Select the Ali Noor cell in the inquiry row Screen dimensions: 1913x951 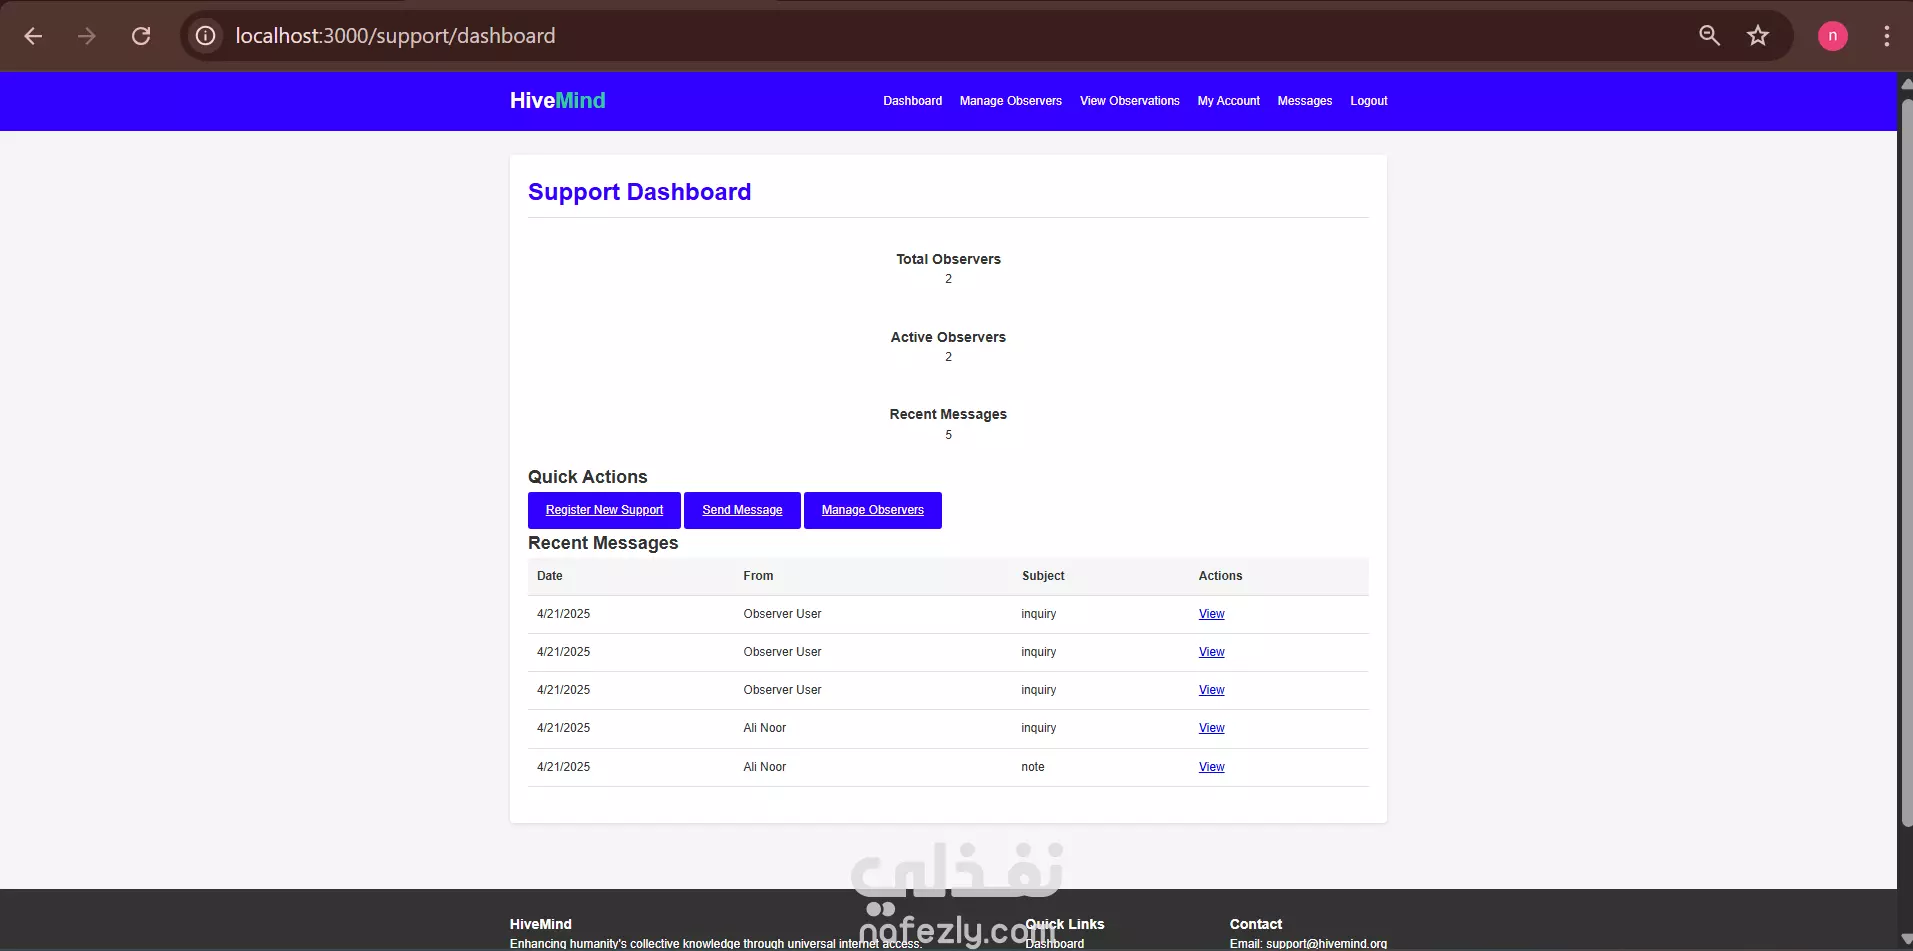765,728
